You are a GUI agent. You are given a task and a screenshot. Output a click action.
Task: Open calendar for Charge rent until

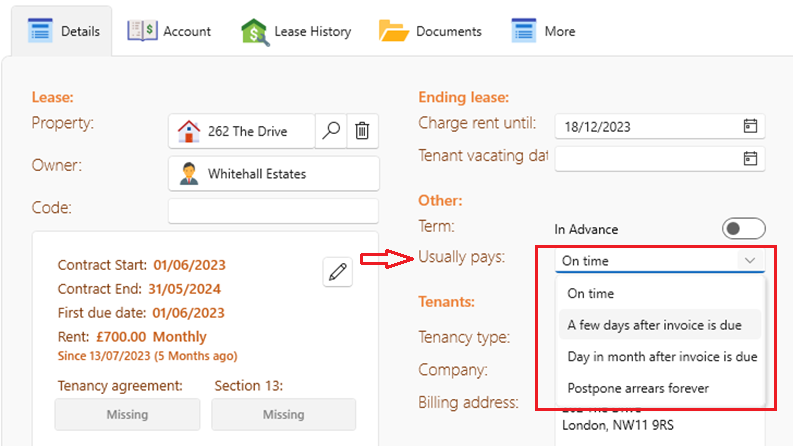(x=750, y=126)
